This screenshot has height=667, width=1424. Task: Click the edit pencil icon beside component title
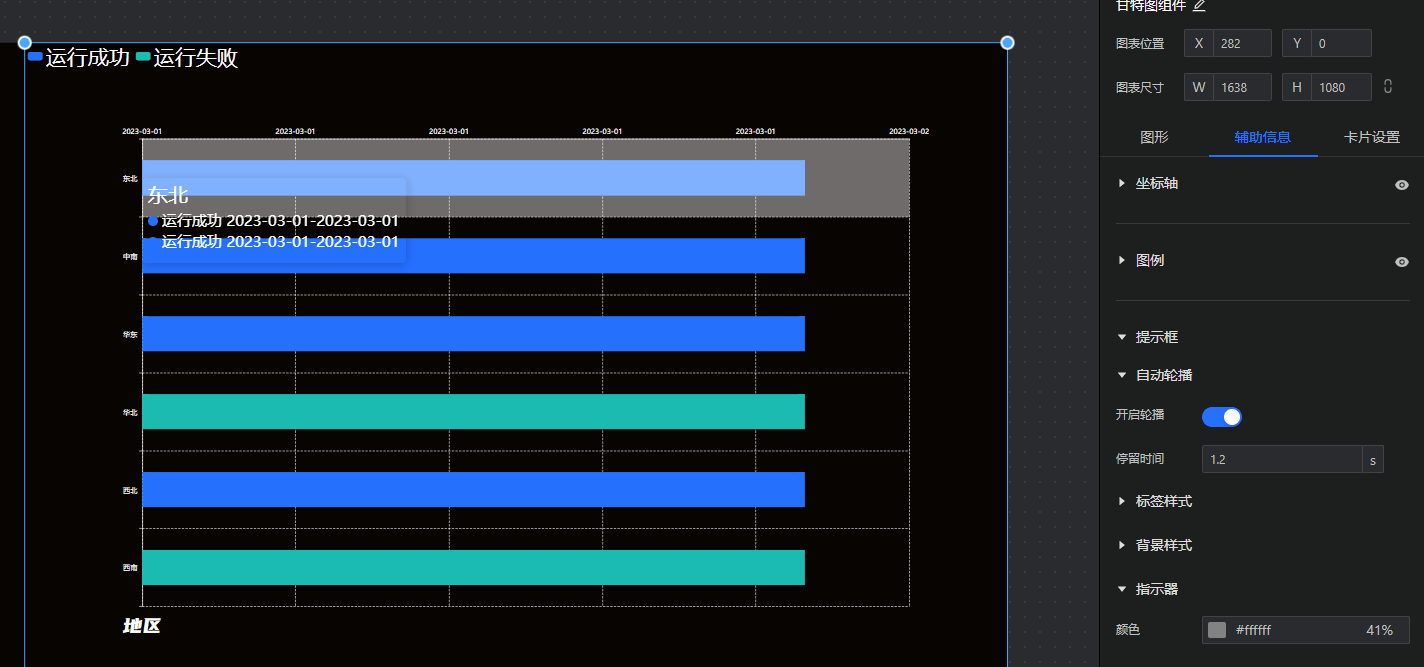pyautogui.click(x=1199, y=5)
